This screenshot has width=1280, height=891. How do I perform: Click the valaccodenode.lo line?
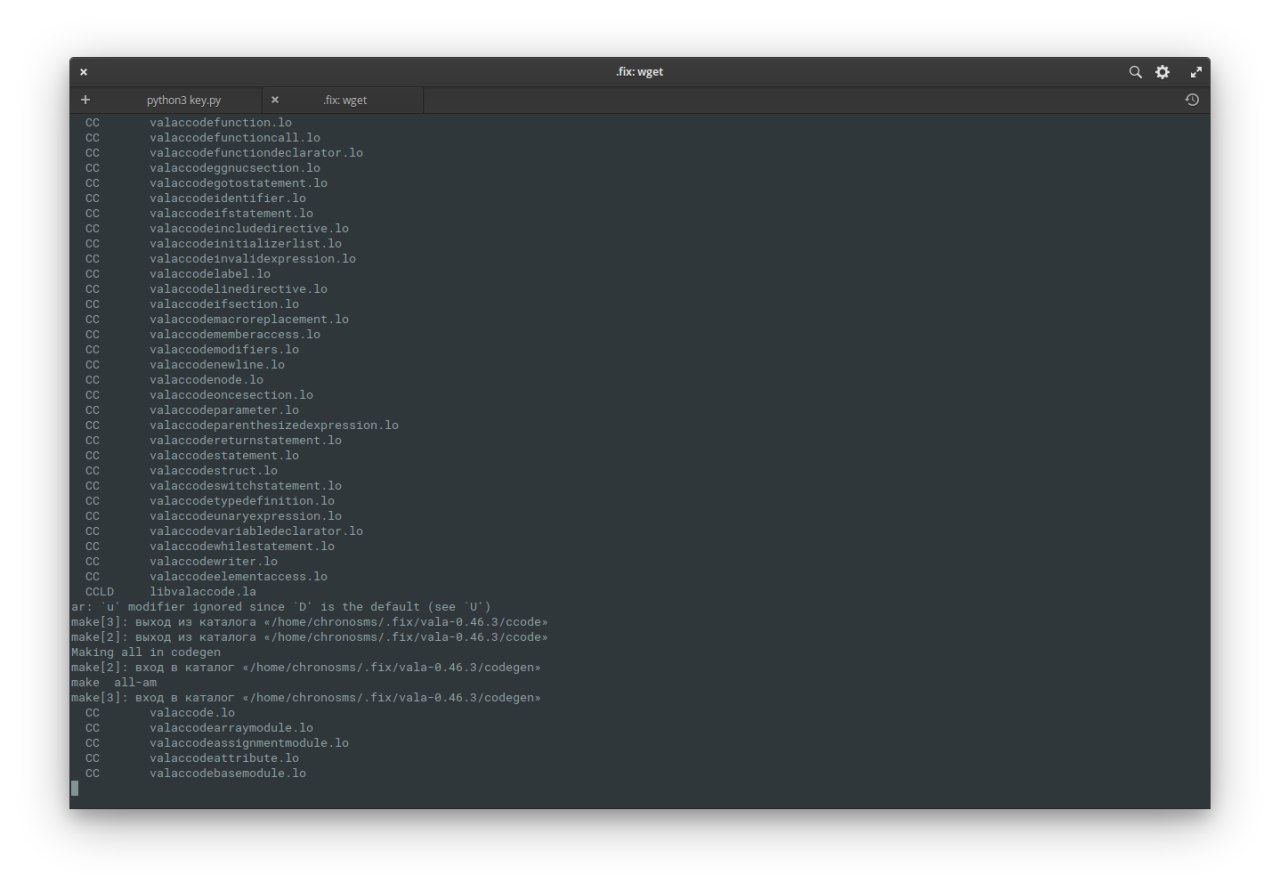pos(174,379)
